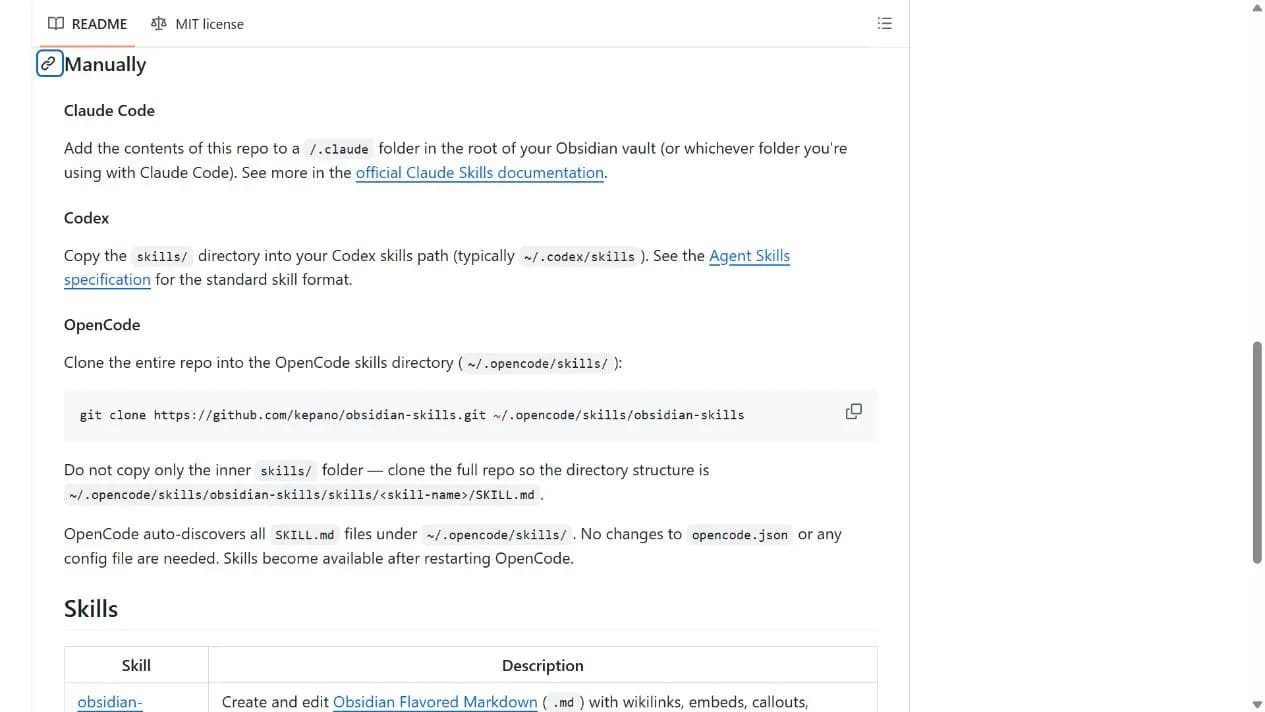Click the MIT license scale icon
The width and height of the screenshot is (1265, 712).
pos(158,23)
